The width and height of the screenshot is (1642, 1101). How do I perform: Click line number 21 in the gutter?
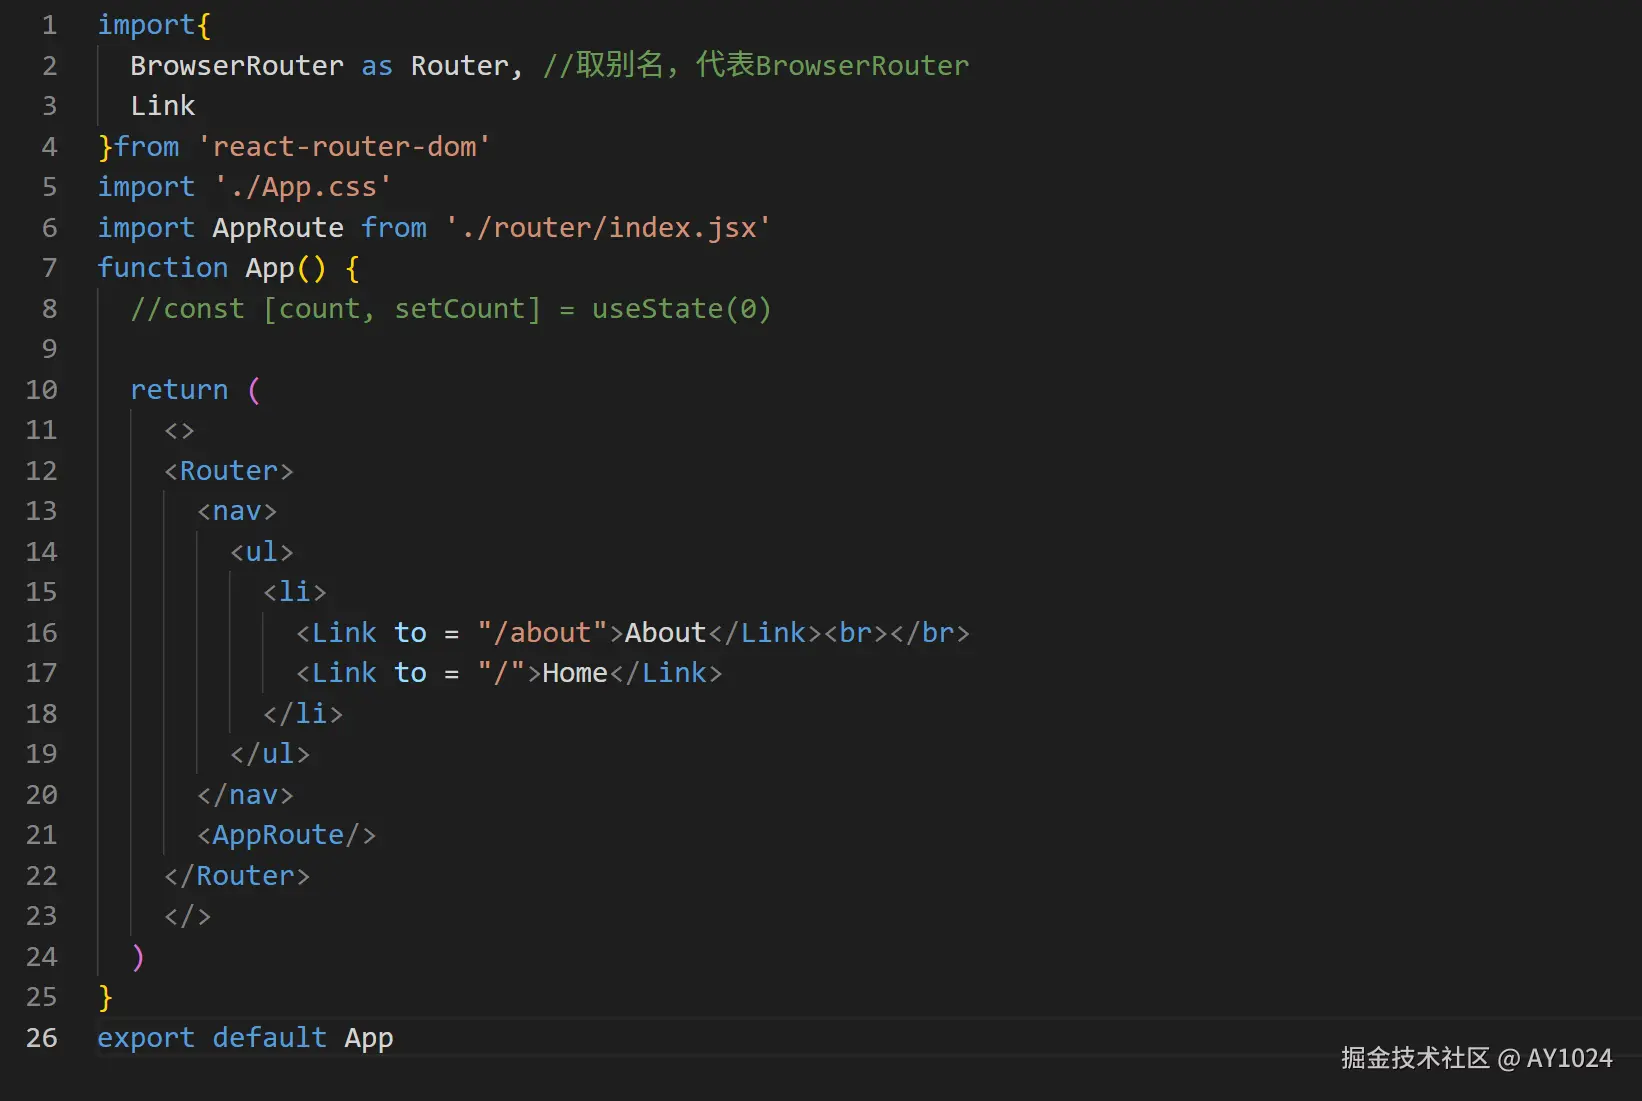(x=41, y=835)
